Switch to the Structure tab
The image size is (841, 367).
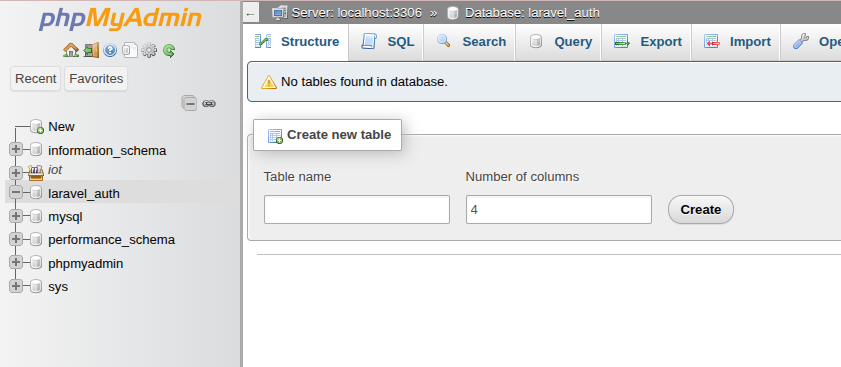tap(297, 42)
